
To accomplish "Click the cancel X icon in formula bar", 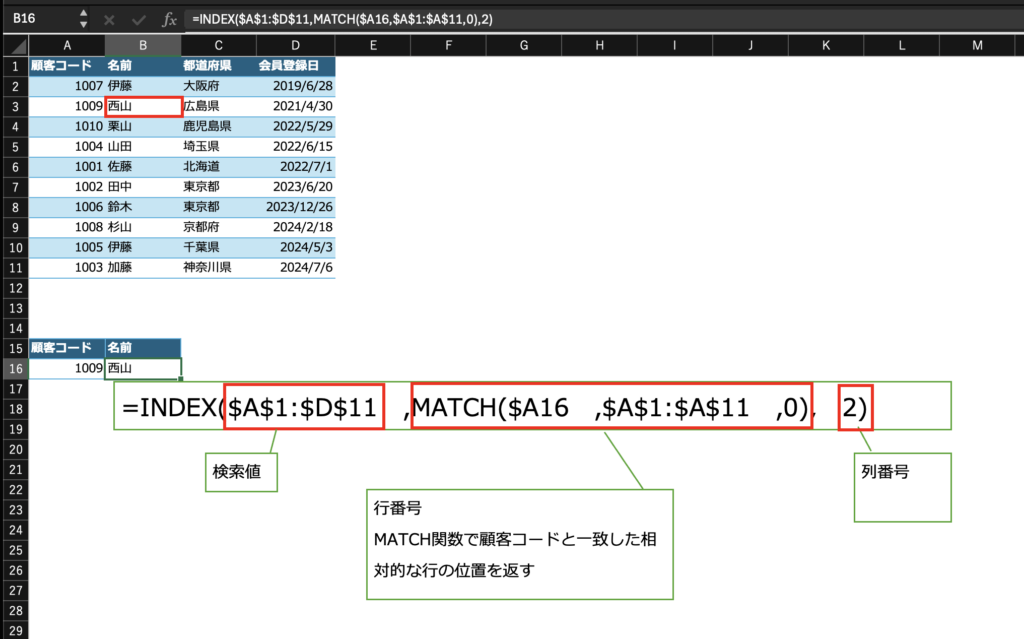I will coord(109,19).
